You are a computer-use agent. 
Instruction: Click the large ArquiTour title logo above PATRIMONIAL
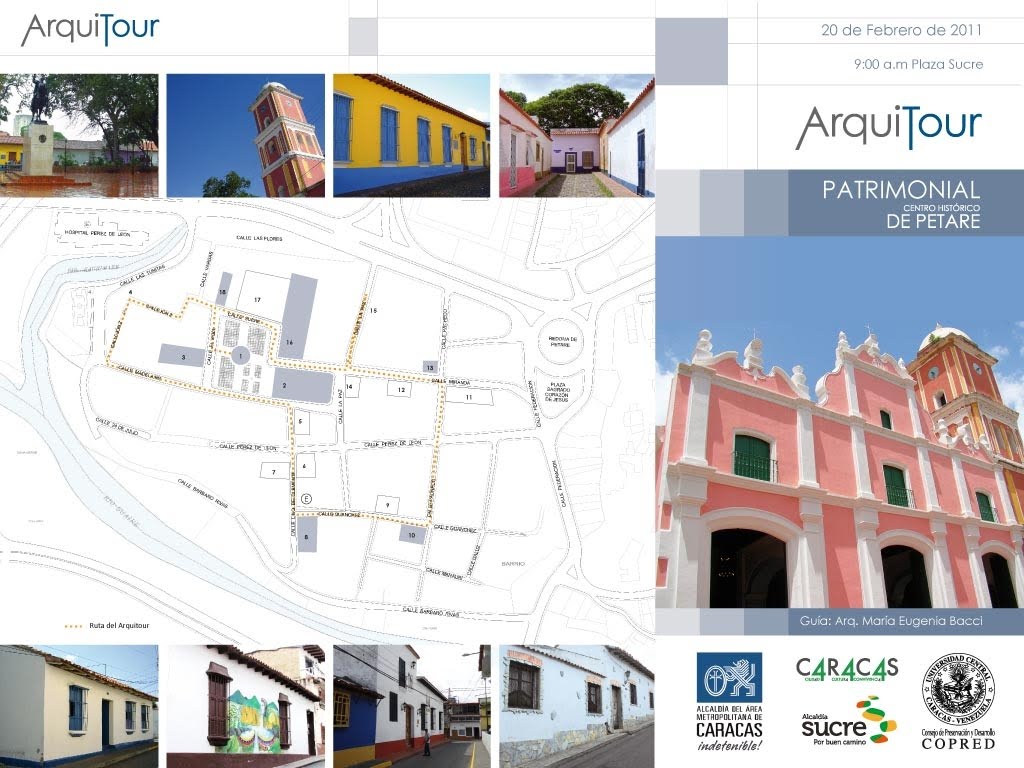click(888, 127)
